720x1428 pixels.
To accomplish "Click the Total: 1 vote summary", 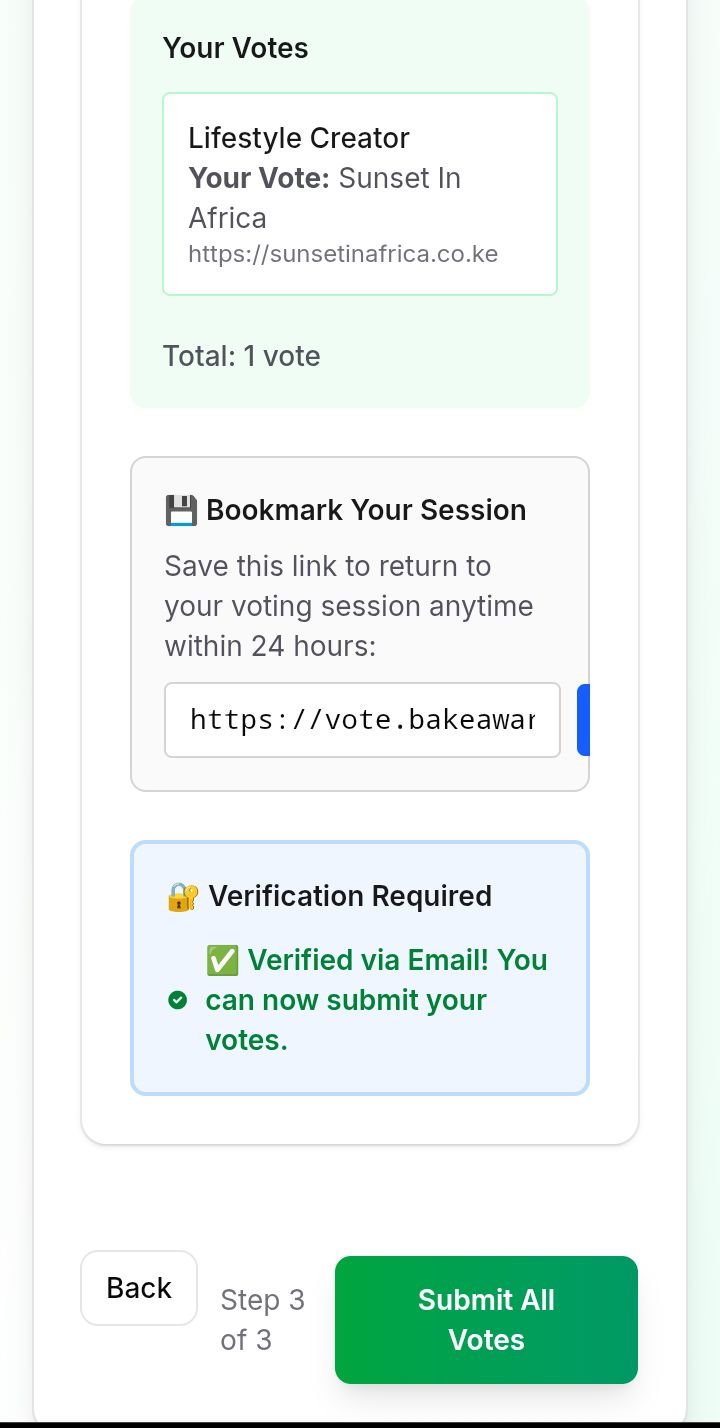I will (242, 356).
